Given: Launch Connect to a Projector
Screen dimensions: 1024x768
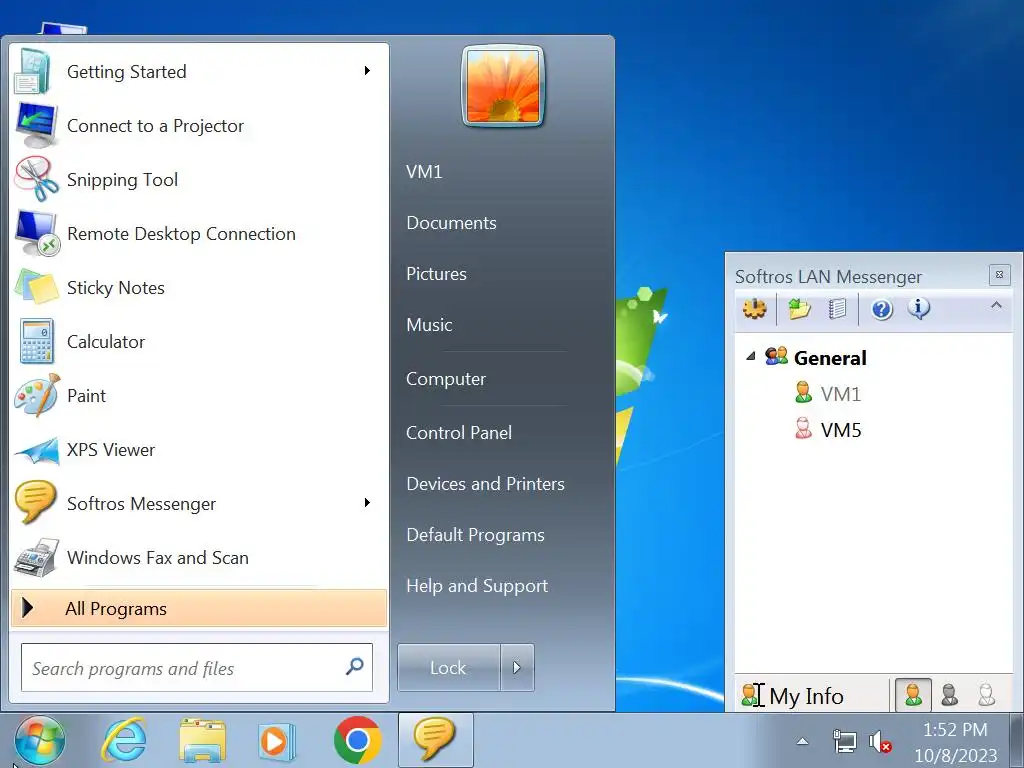Looking at the screenshot, I should 199,125.
